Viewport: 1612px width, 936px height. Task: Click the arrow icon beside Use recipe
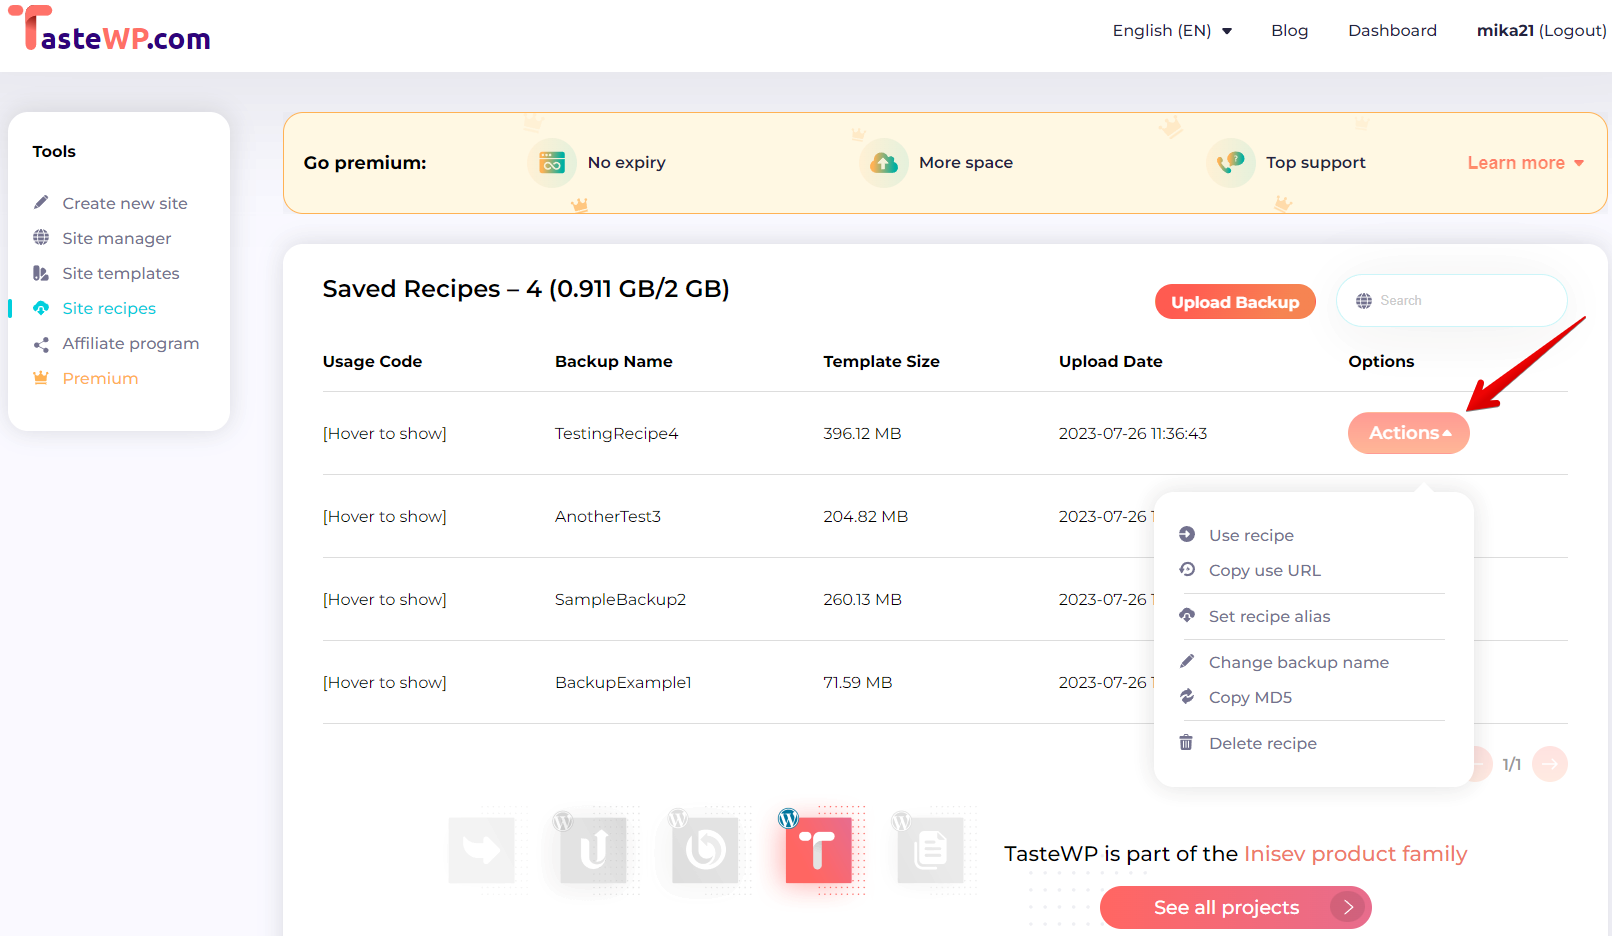click(1187, 534)
